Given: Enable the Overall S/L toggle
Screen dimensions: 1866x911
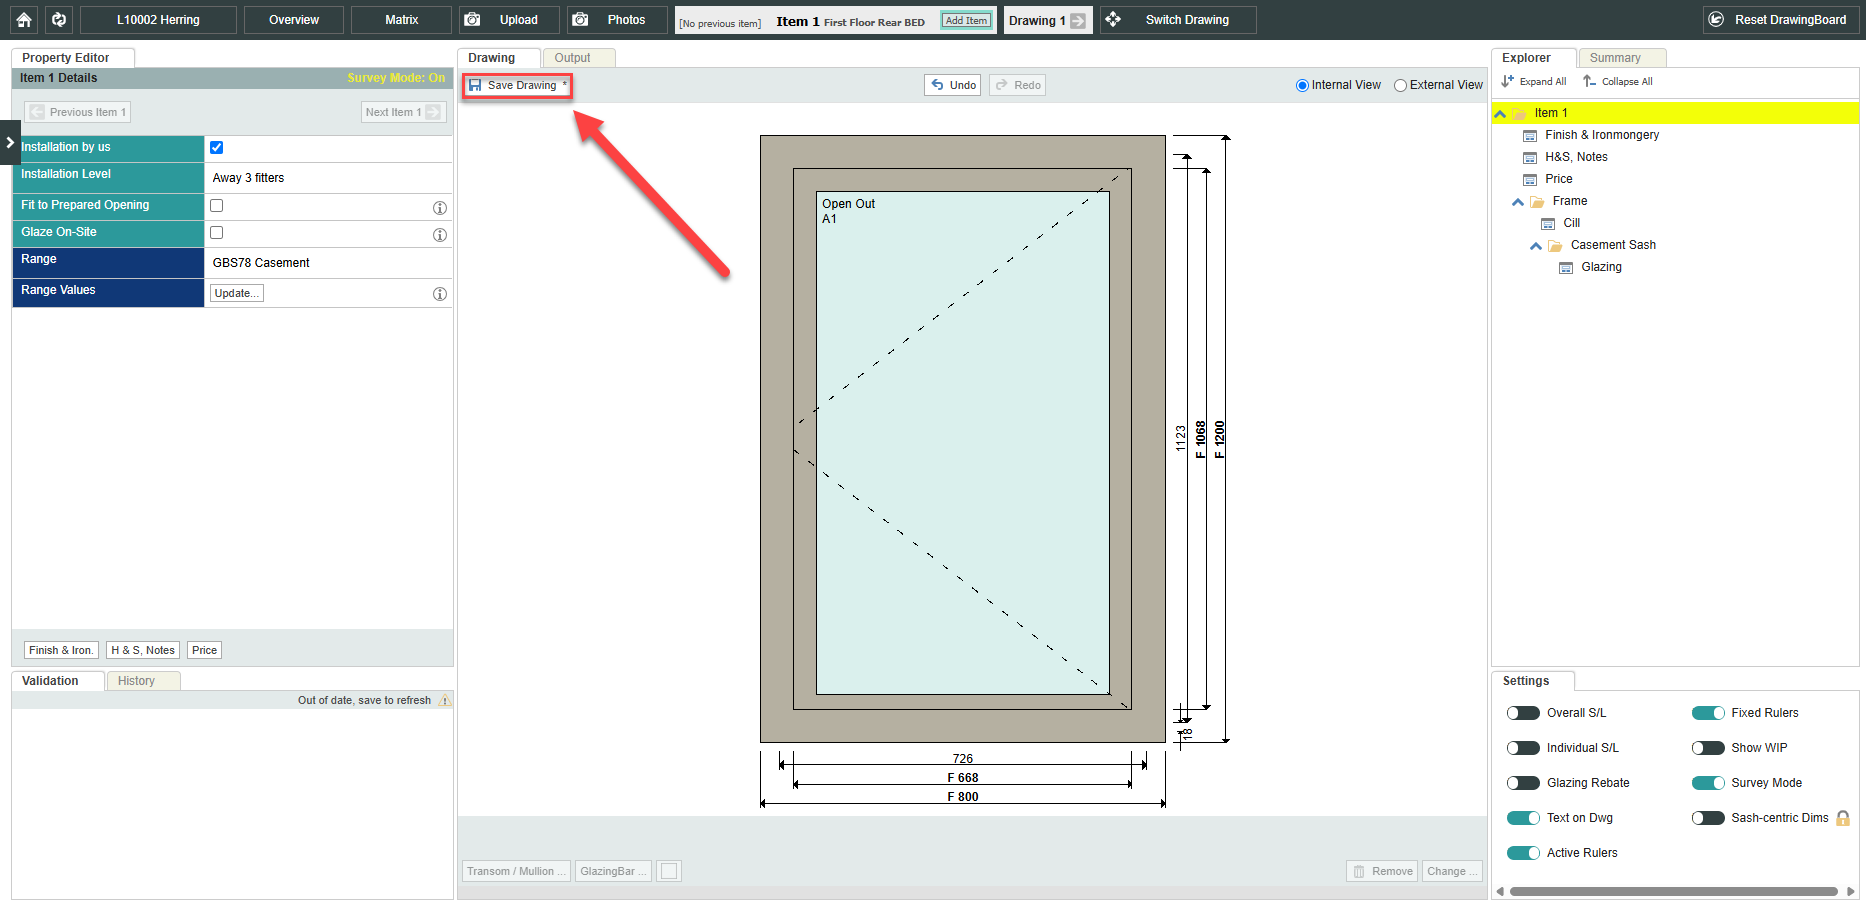Looking at the screenshot, I should click(1523, 713).
